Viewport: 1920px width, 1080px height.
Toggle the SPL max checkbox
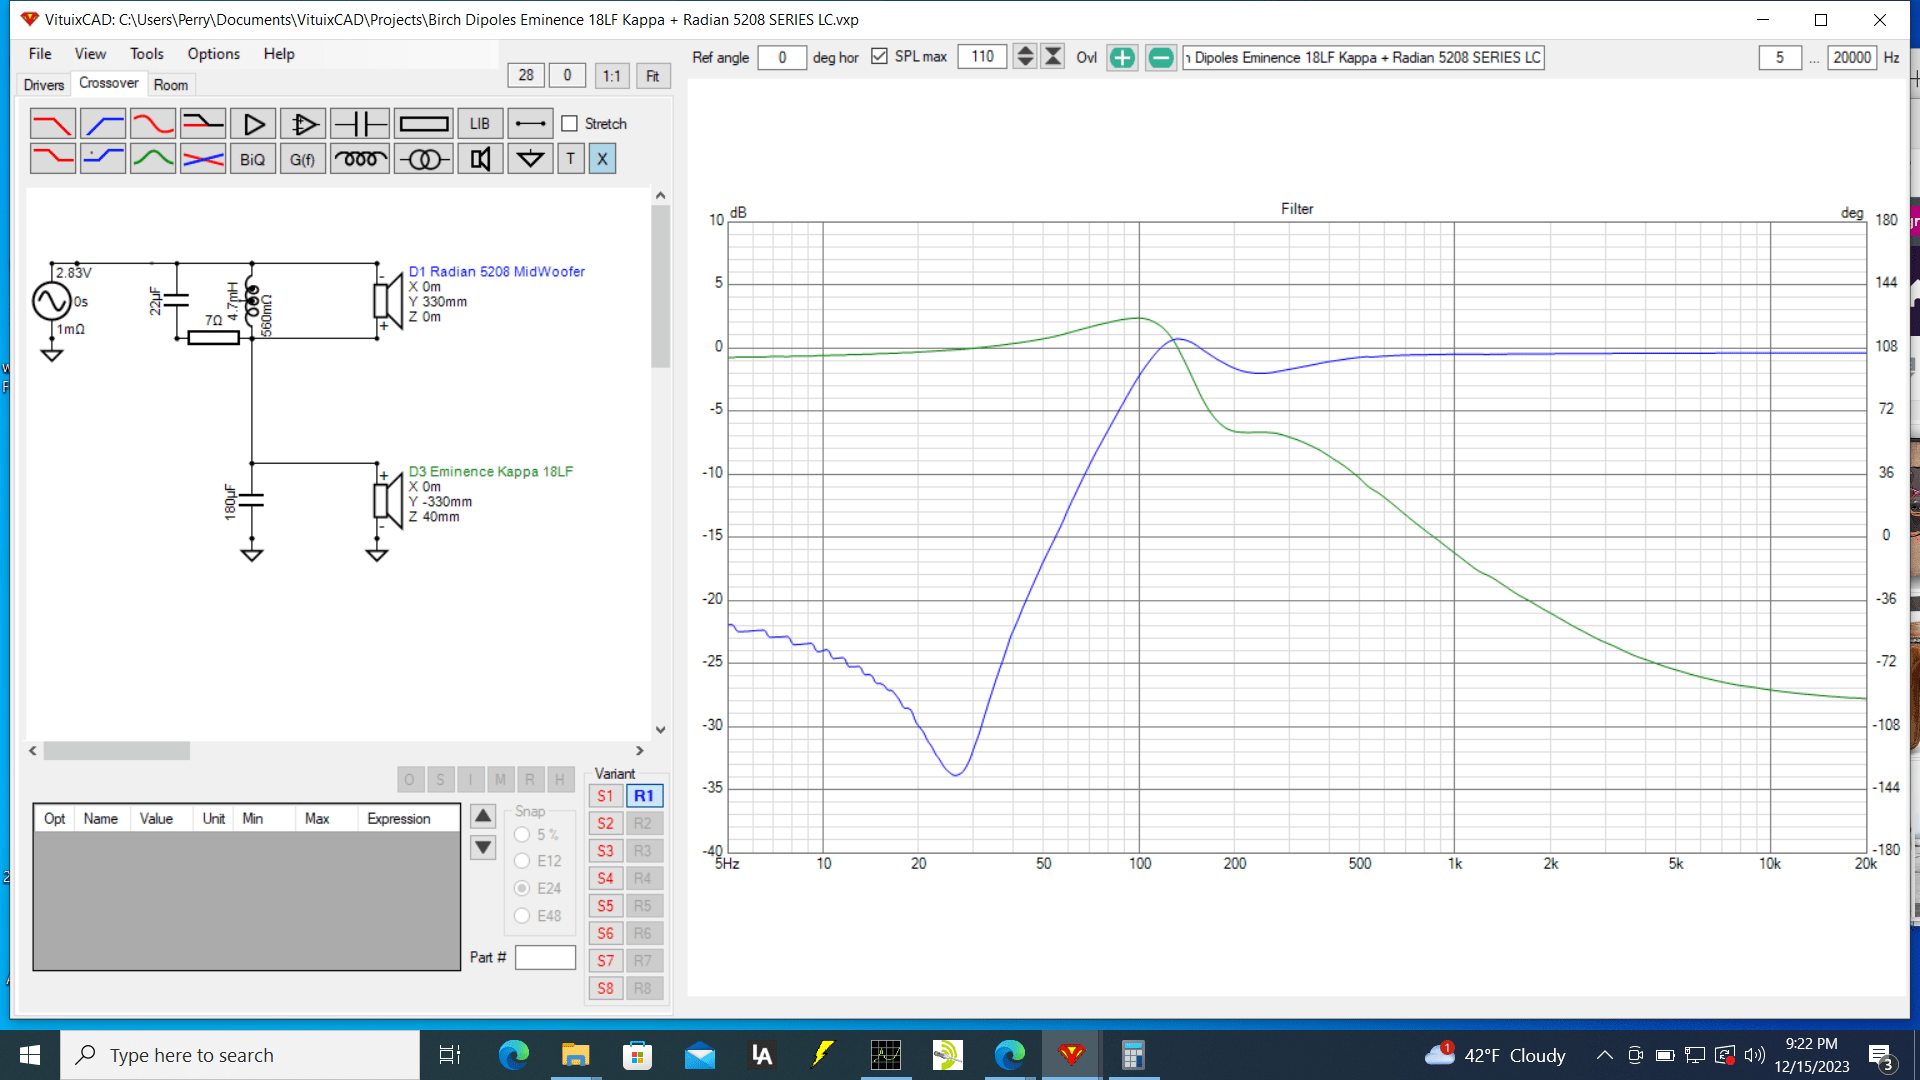tap(879, 57)
